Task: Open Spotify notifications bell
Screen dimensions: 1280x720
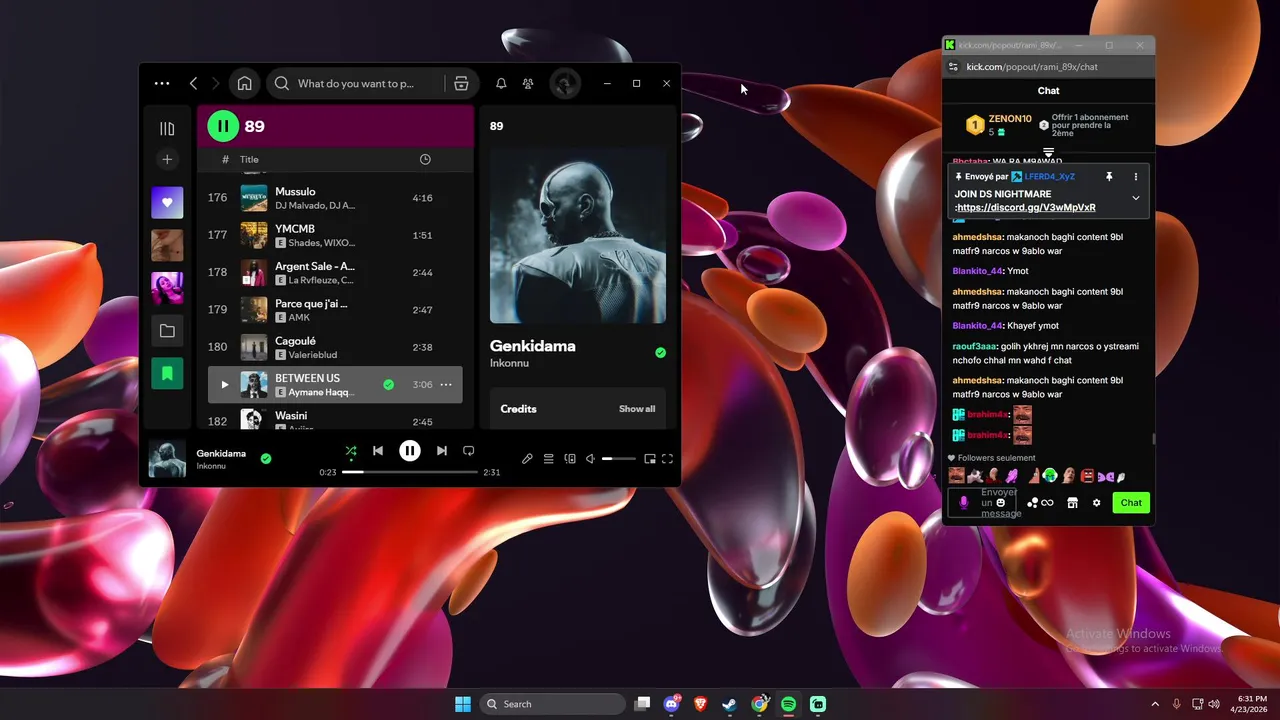Action: [x=501, y=84]
